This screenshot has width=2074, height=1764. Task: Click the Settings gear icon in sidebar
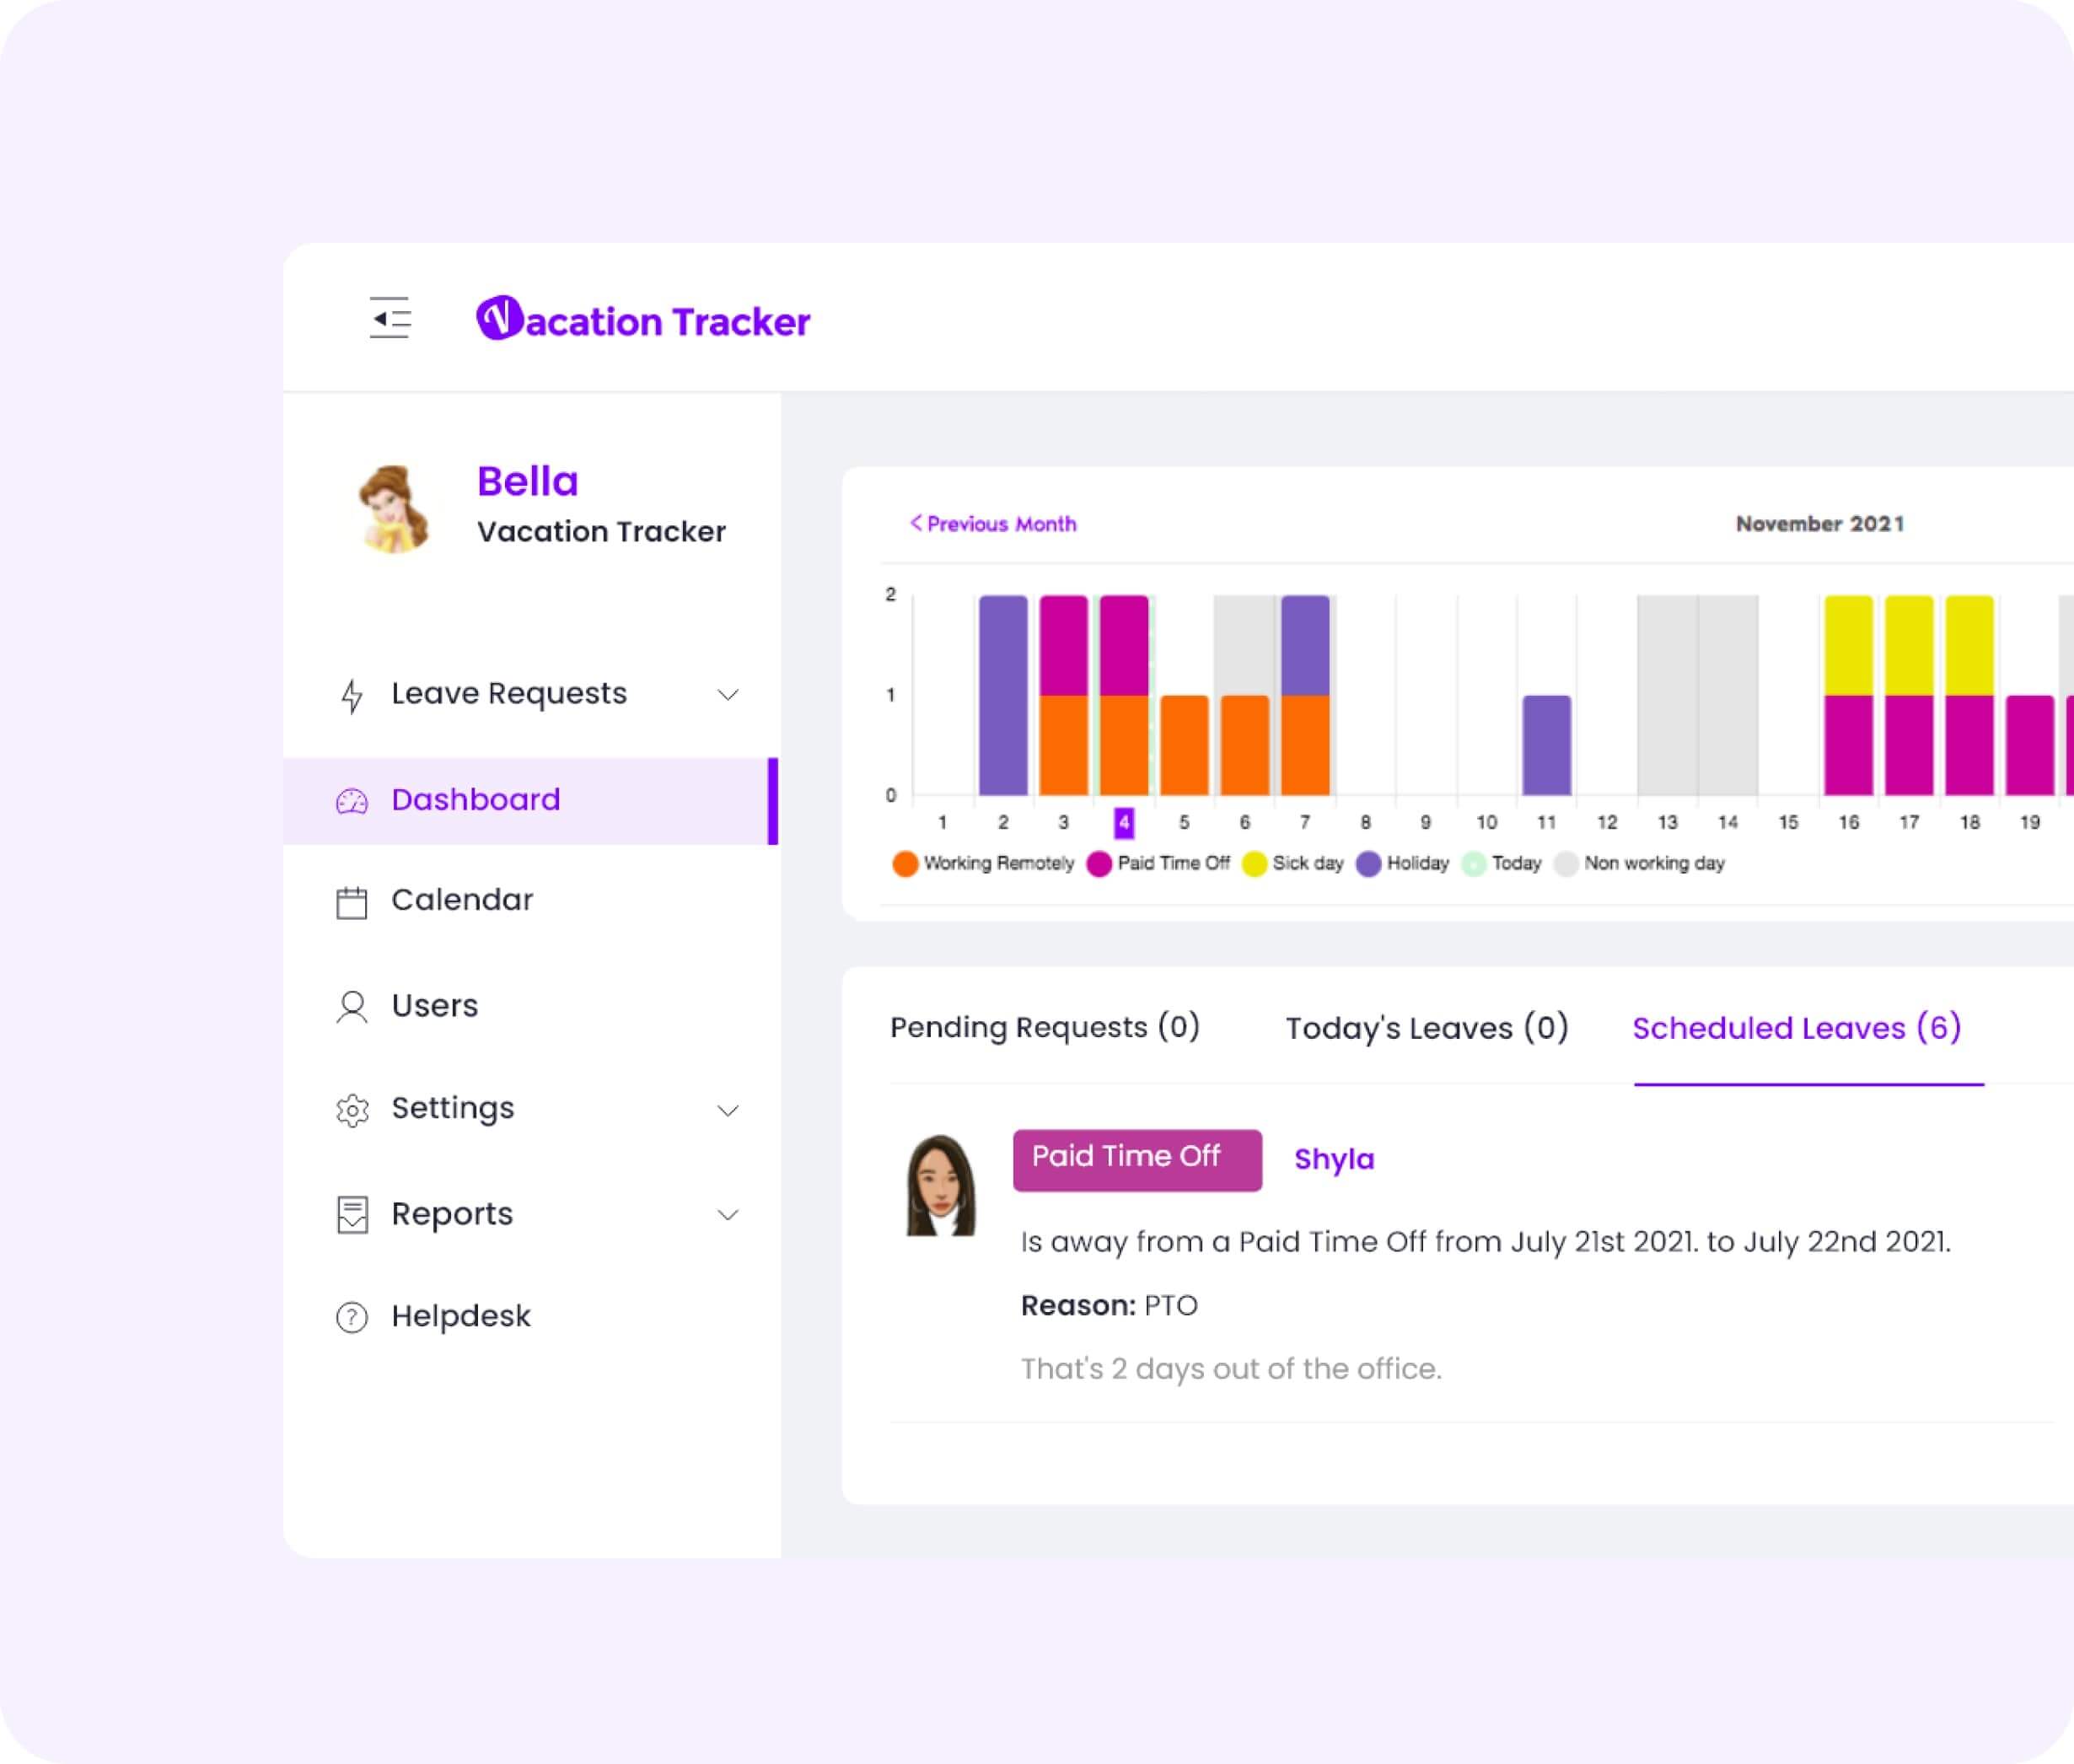(x=350, y=1108)
